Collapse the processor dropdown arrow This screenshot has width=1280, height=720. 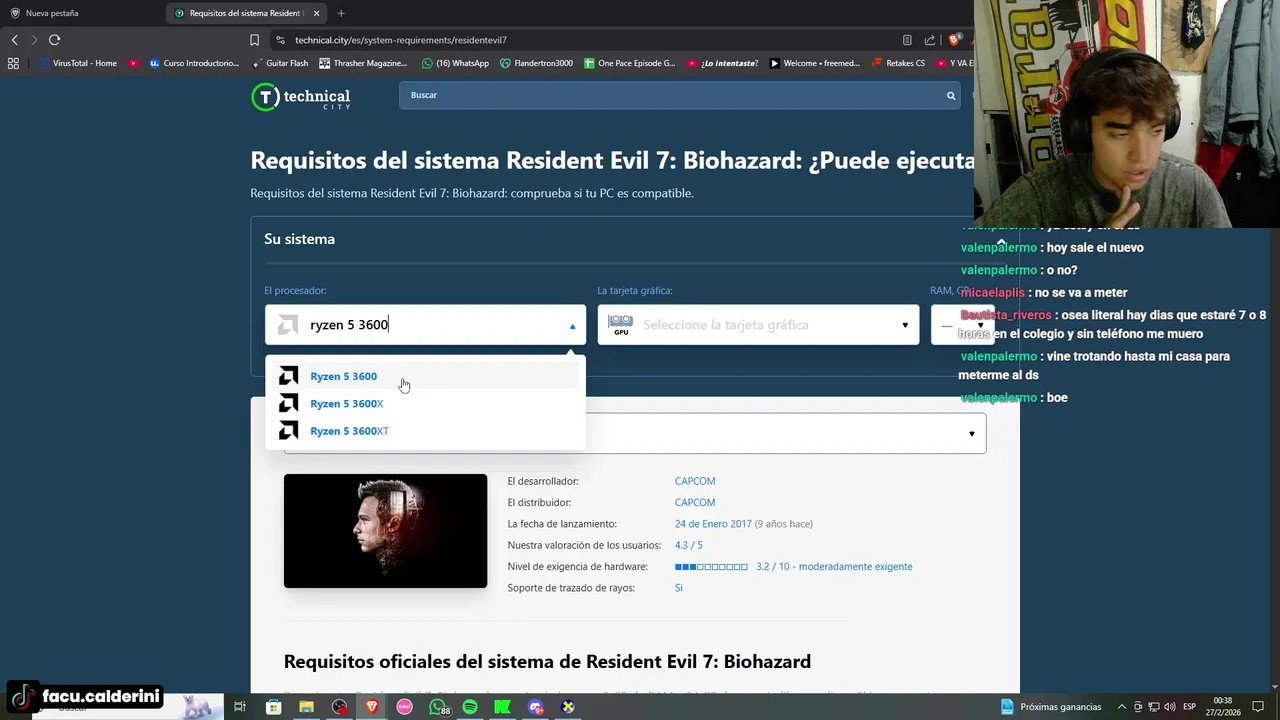click(572, 326)
